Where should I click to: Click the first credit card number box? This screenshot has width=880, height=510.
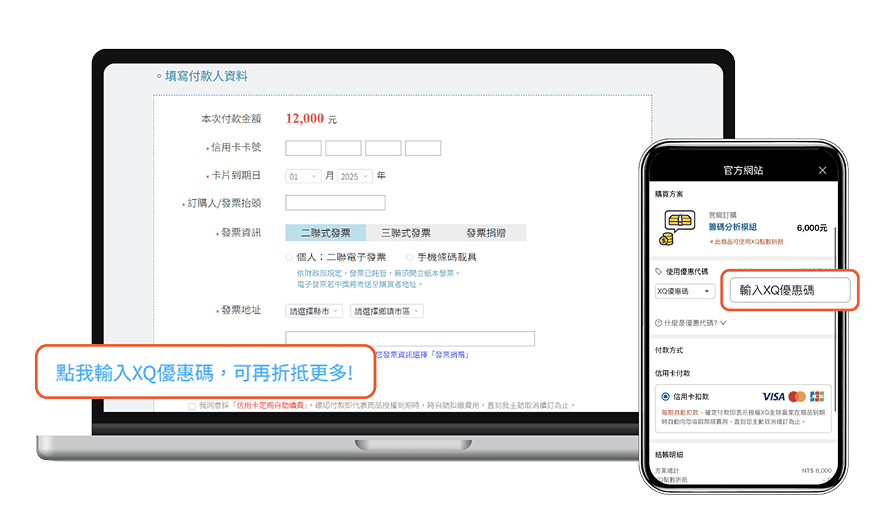(x=304, y=148)
